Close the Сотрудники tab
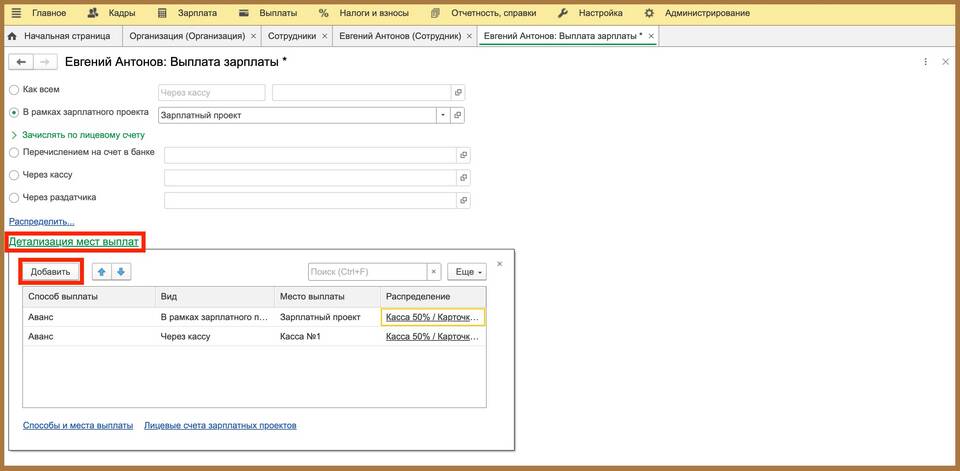Screen dimensions: 960x471 click(324, 36)
